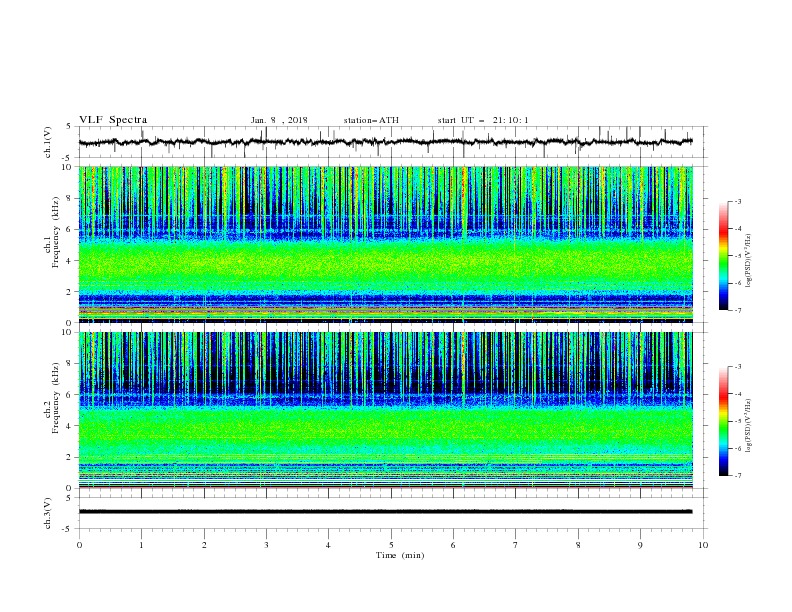The image size is (792, 612).
Task: Click the date 'Jan. 8 , 2018'
Action: click(x=279, y=120)
